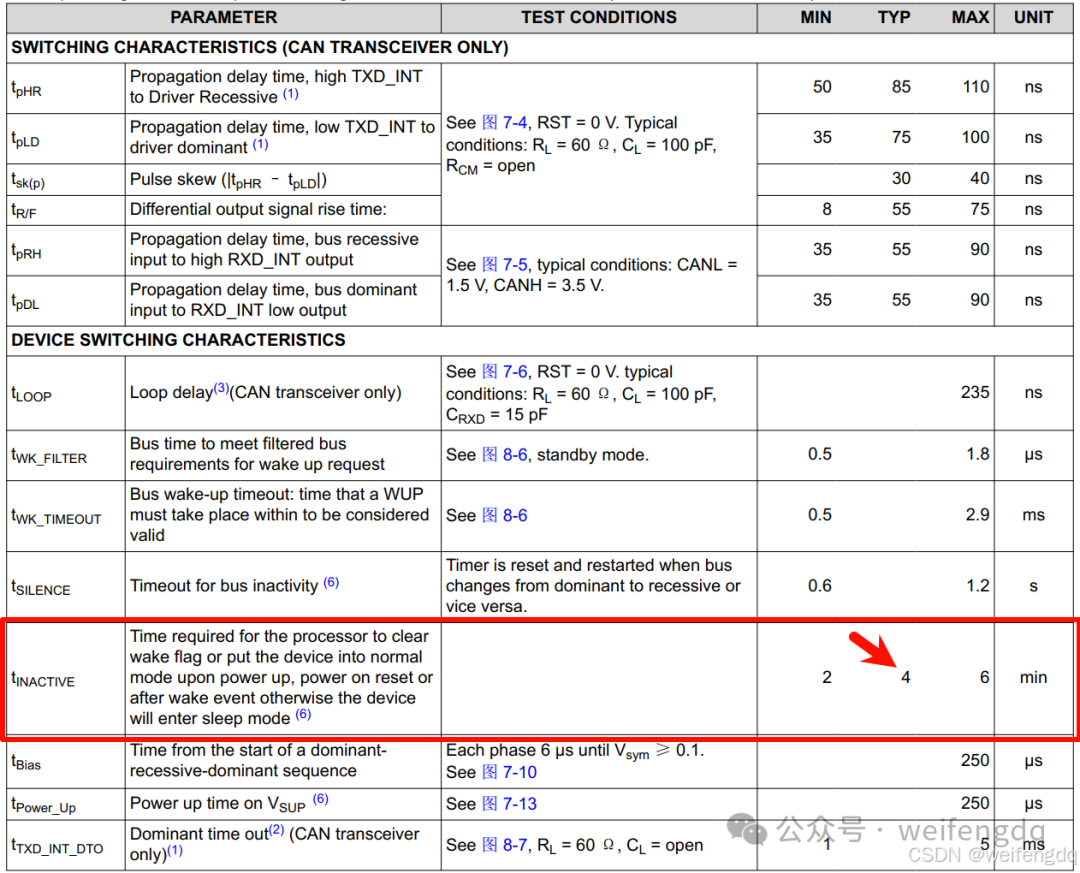Click the tBias parameter symbol
1080x873 pixels.
click(x=26, y=763)
